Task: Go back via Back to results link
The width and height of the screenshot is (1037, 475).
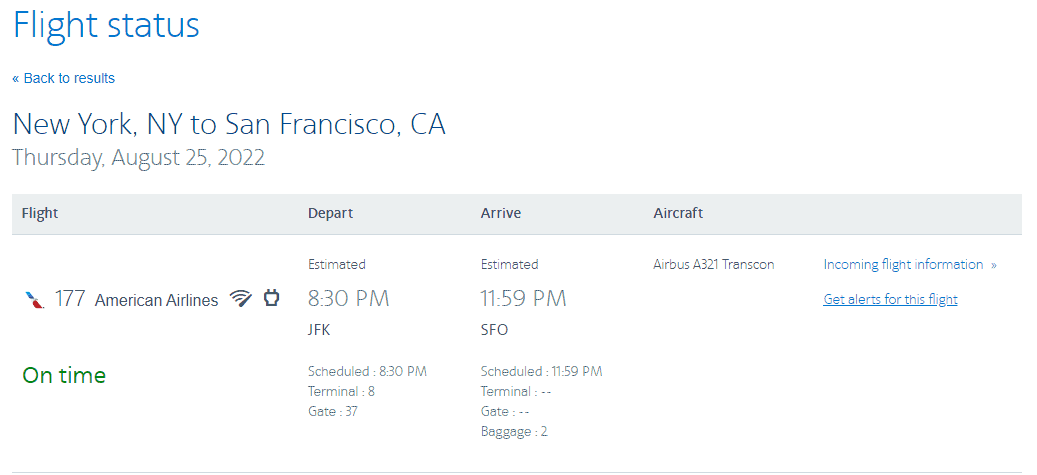Action: coord(63,78)
